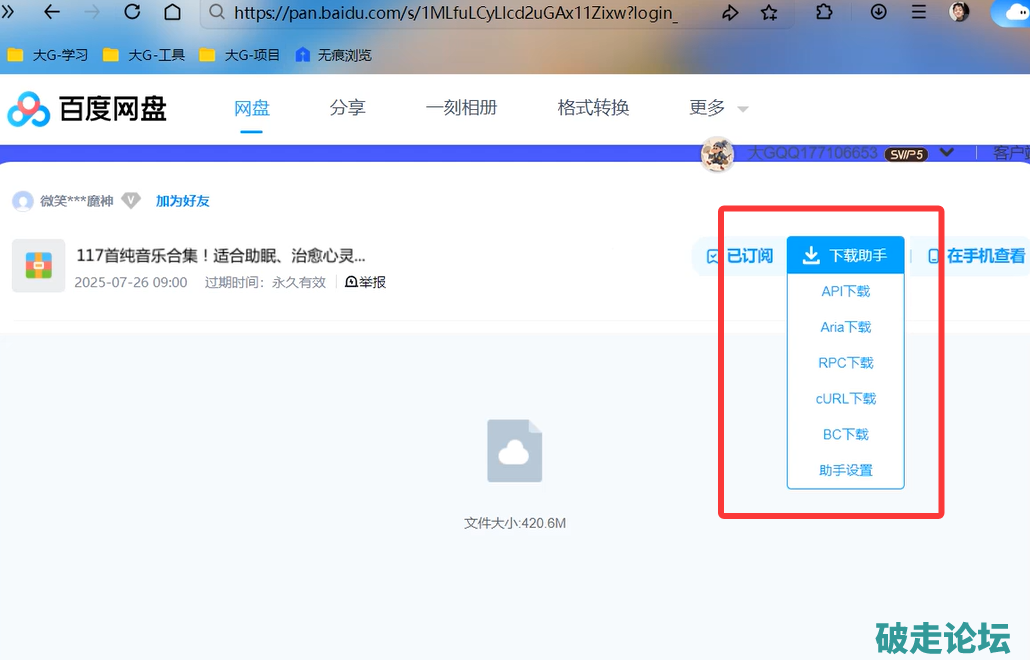
Task: Bookmark page with the star icon
Action: click(x=769, y=12)
